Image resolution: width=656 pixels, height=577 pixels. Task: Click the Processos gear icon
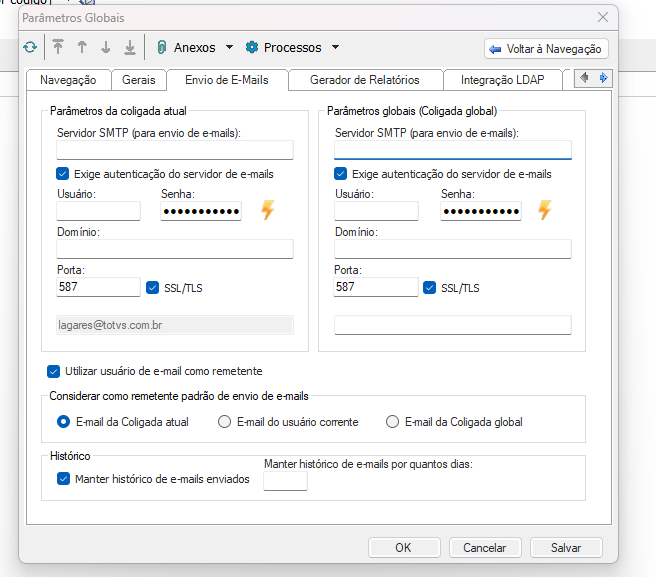point(252,47)
